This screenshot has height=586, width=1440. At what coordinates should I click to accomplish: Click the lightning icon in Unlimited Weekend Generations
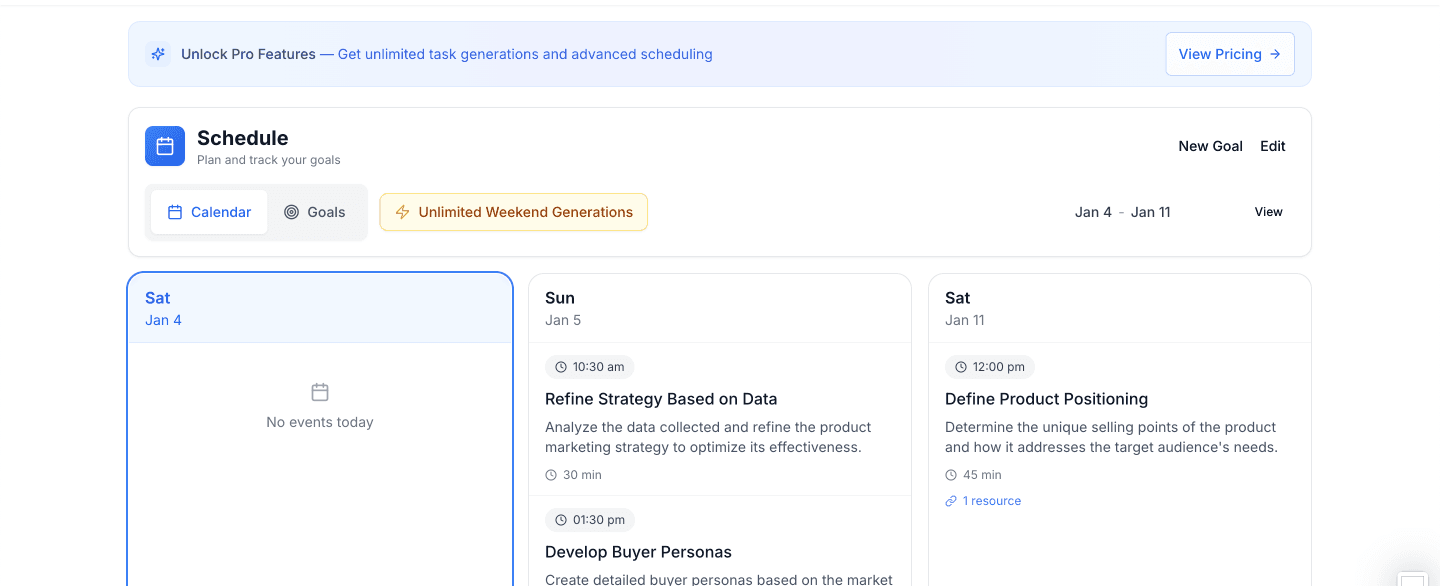pos(403,212)
